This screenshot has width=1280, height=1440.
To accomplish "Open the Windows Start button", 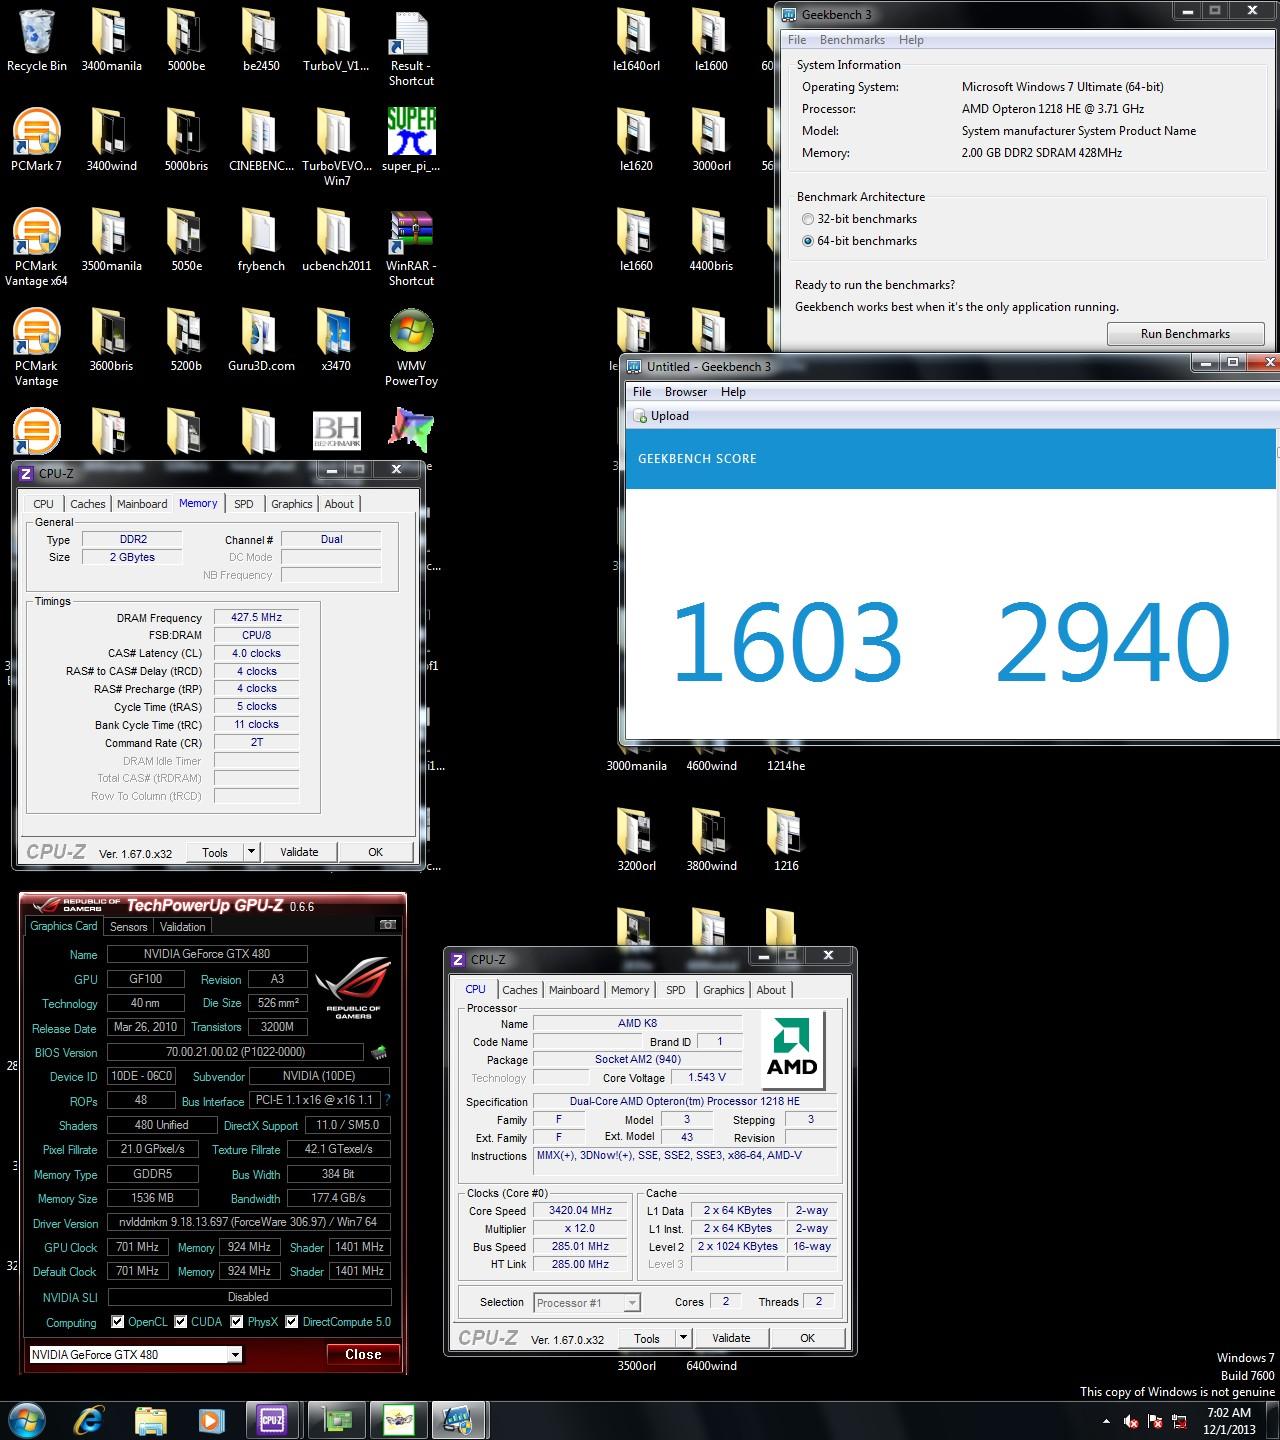I will 27,1419.
